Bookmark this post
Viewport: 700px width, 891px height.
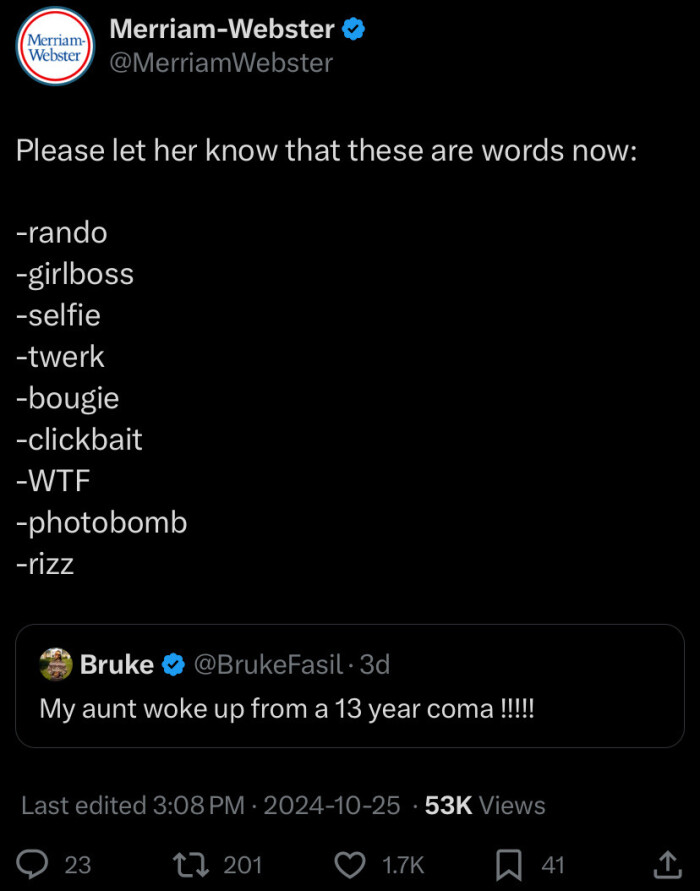[x=510, y=864]
